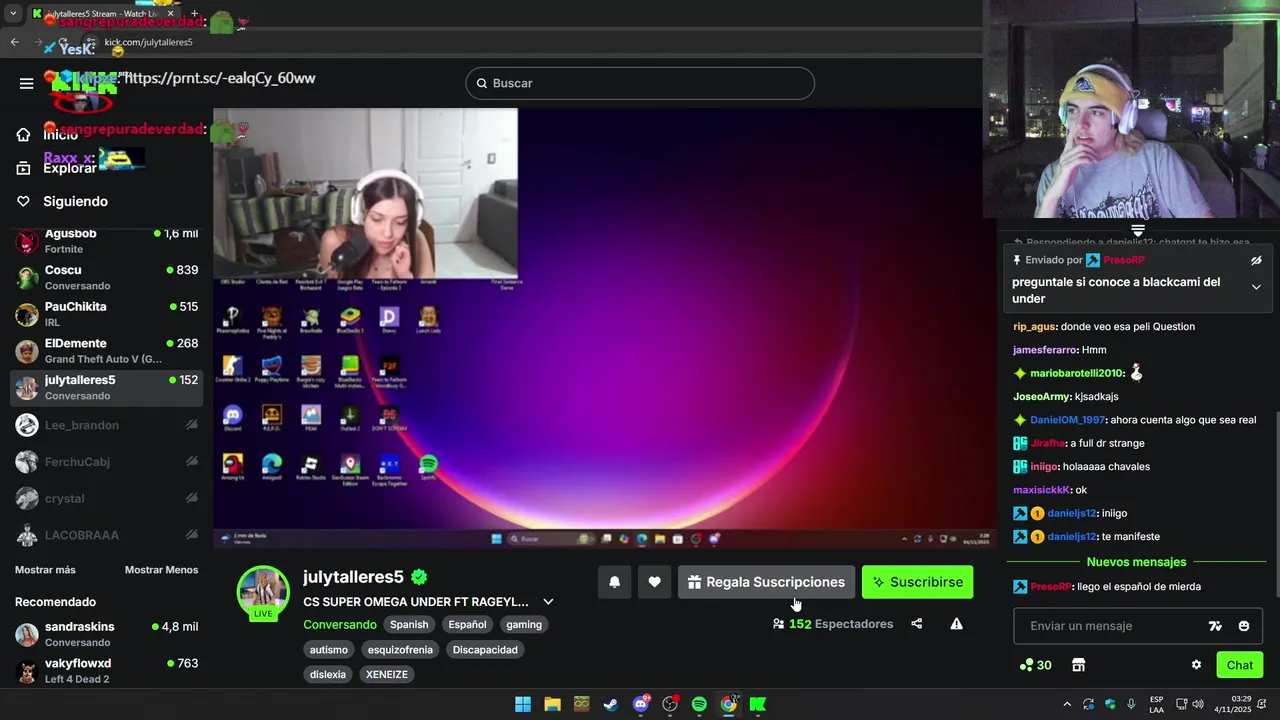Hide the pinned message with eye icon
Viewport: 1280px width, 720px height.
[x=1256, y=260]
